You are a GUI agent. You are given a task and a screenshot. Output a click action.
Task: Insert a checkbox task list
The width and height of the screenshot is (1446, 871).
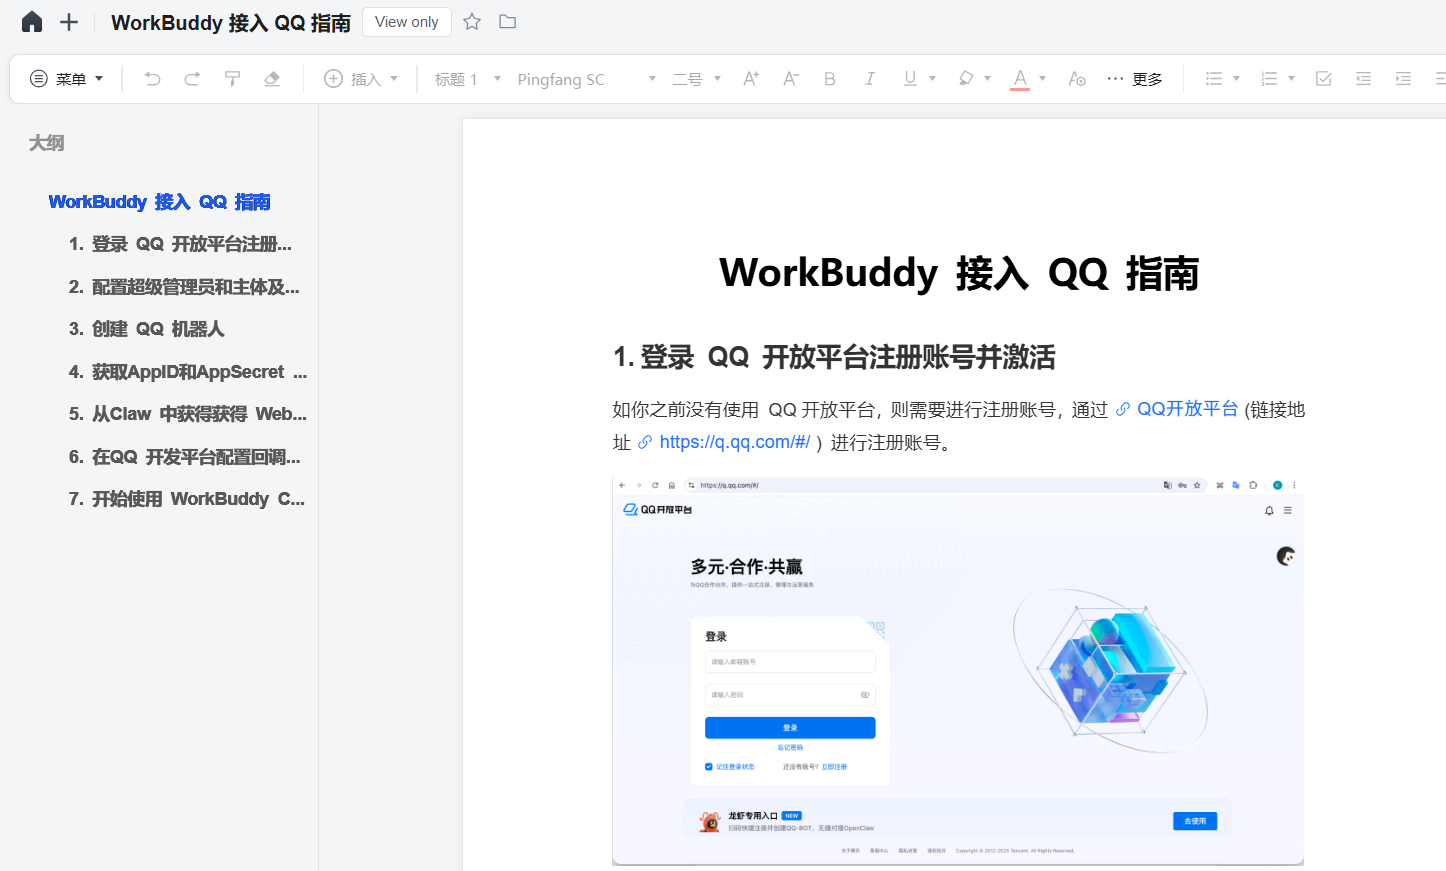pos(1323,79)
